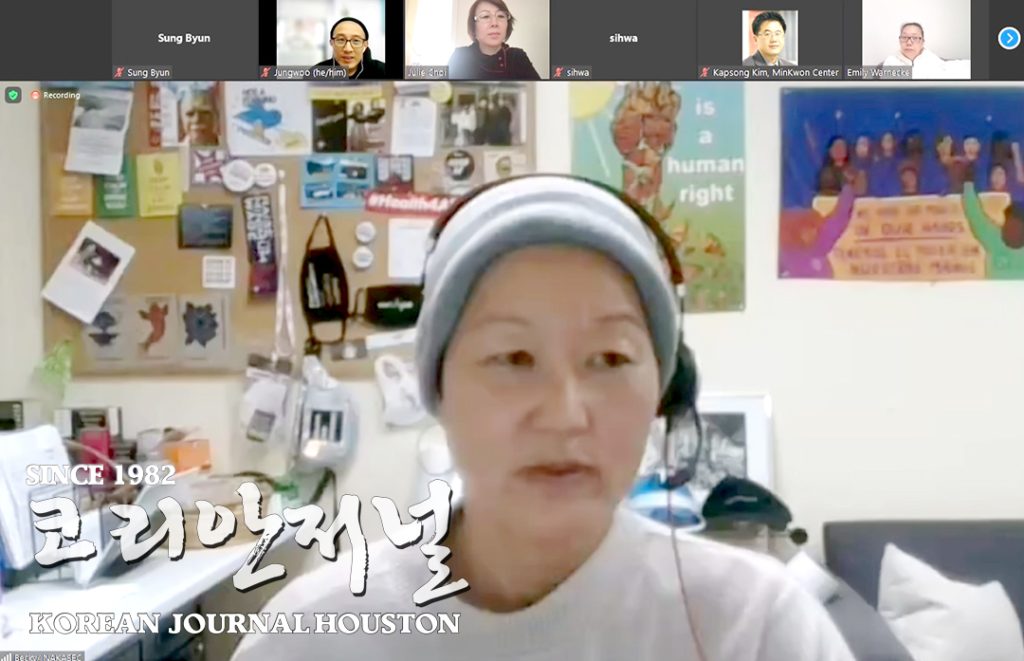Click the Jungwoo (he/him) name tag
Viewport: 1024px width, 661px height.
point(310,73)
